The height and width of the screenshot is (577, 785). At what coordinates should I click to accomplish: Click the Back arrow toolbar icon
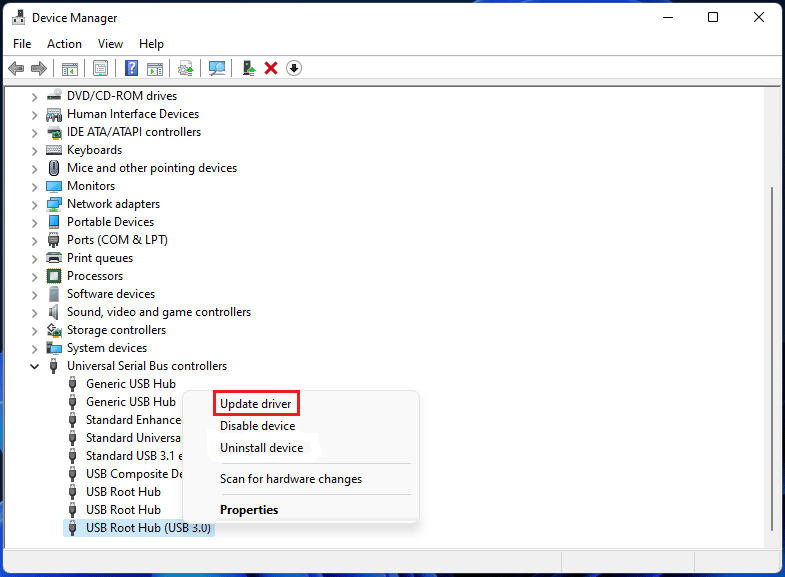16,68
